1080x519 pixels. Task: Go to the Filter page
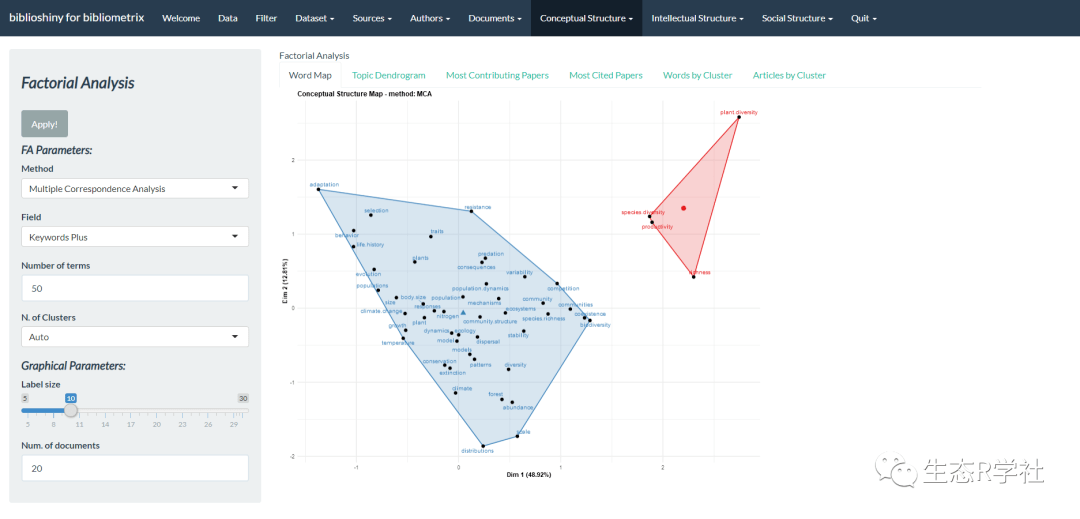266,18
